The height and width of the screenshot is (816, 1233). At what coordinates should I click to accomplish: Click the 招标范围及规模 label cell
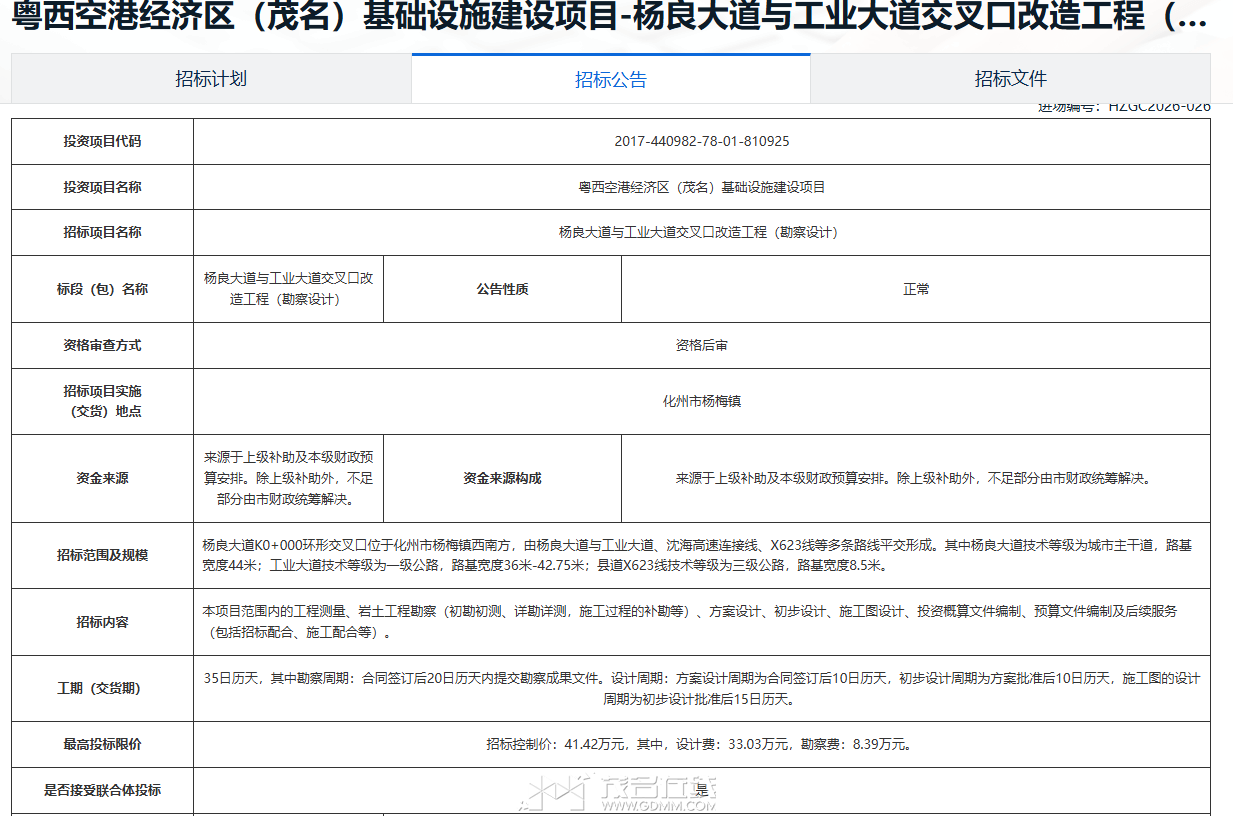point(102,555)
